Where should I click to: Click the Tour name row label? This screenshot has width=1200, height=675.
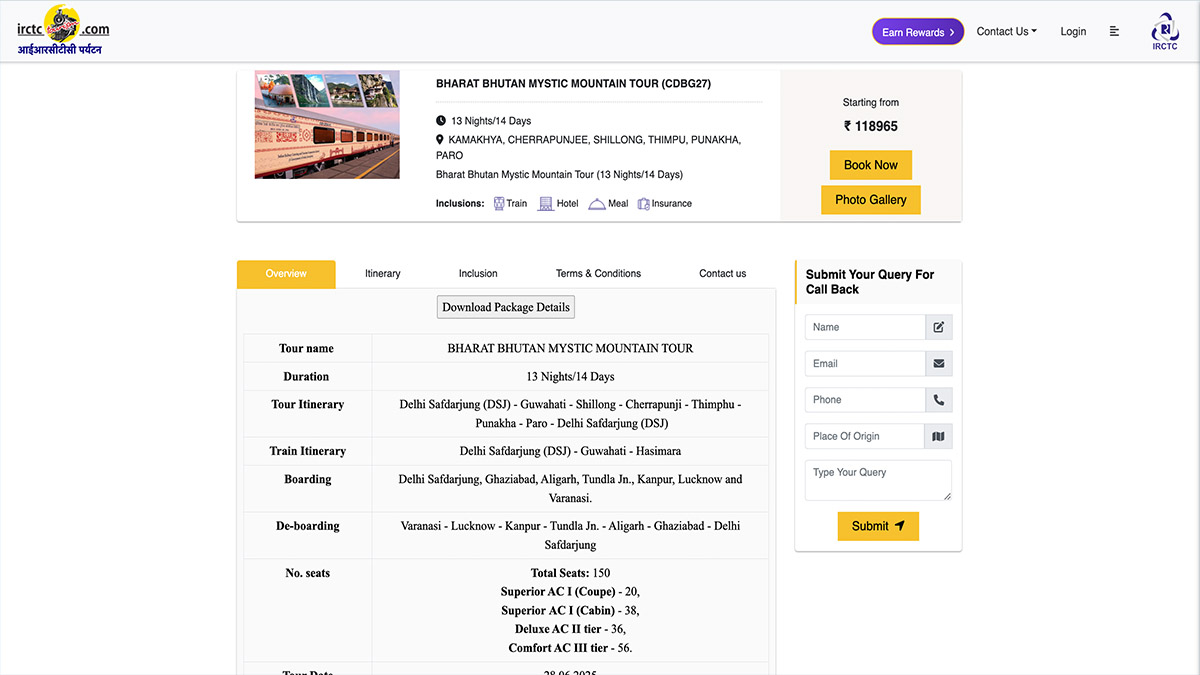pyautogui.click(x=306, y=348)
